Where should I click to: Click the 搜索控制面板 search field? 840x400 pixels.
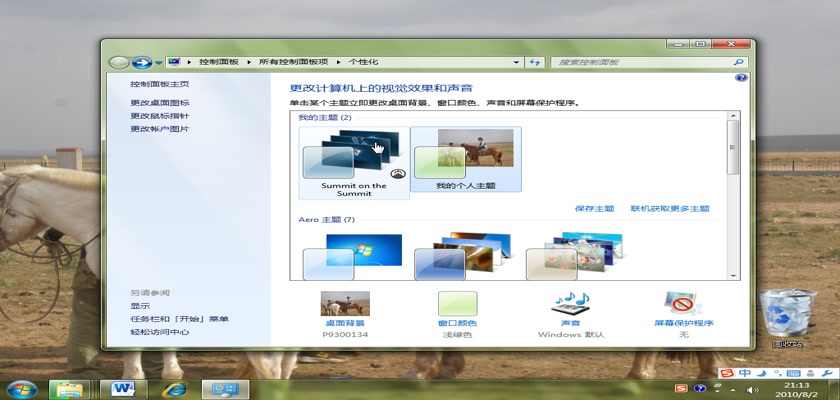click(640, 62)
